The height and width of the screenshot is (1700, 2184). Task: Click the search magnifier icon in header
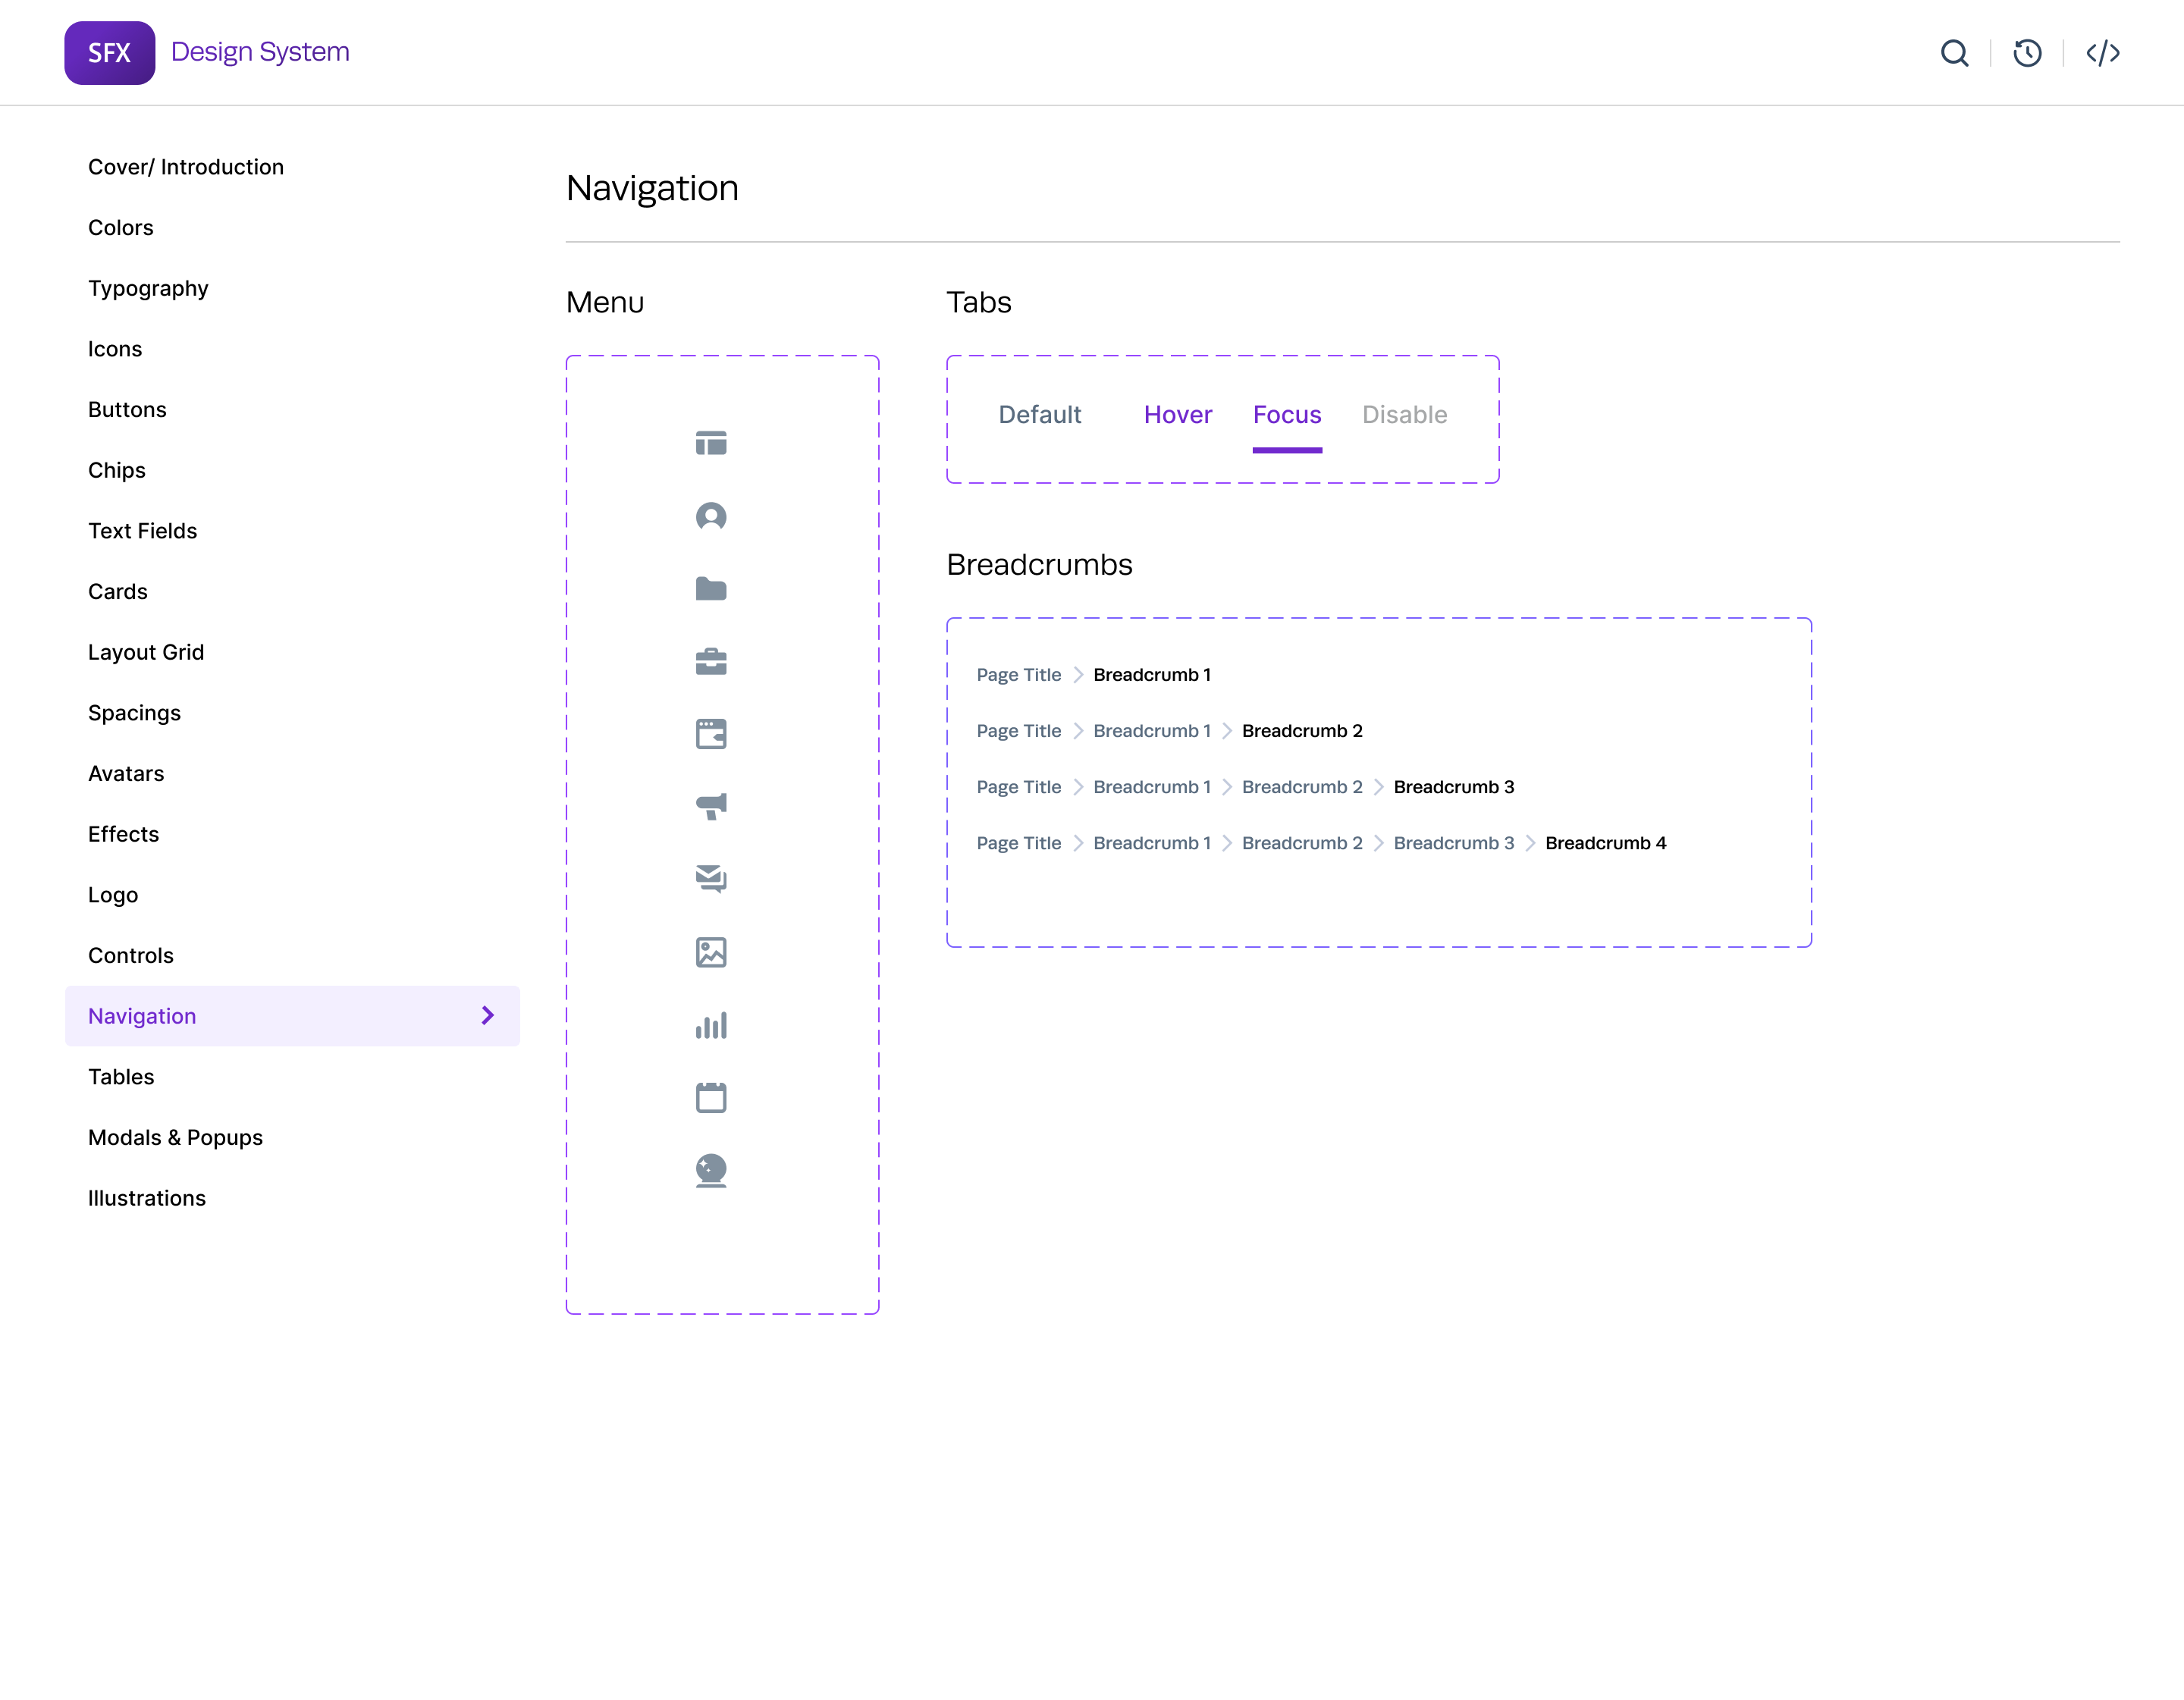[1954, 53]
